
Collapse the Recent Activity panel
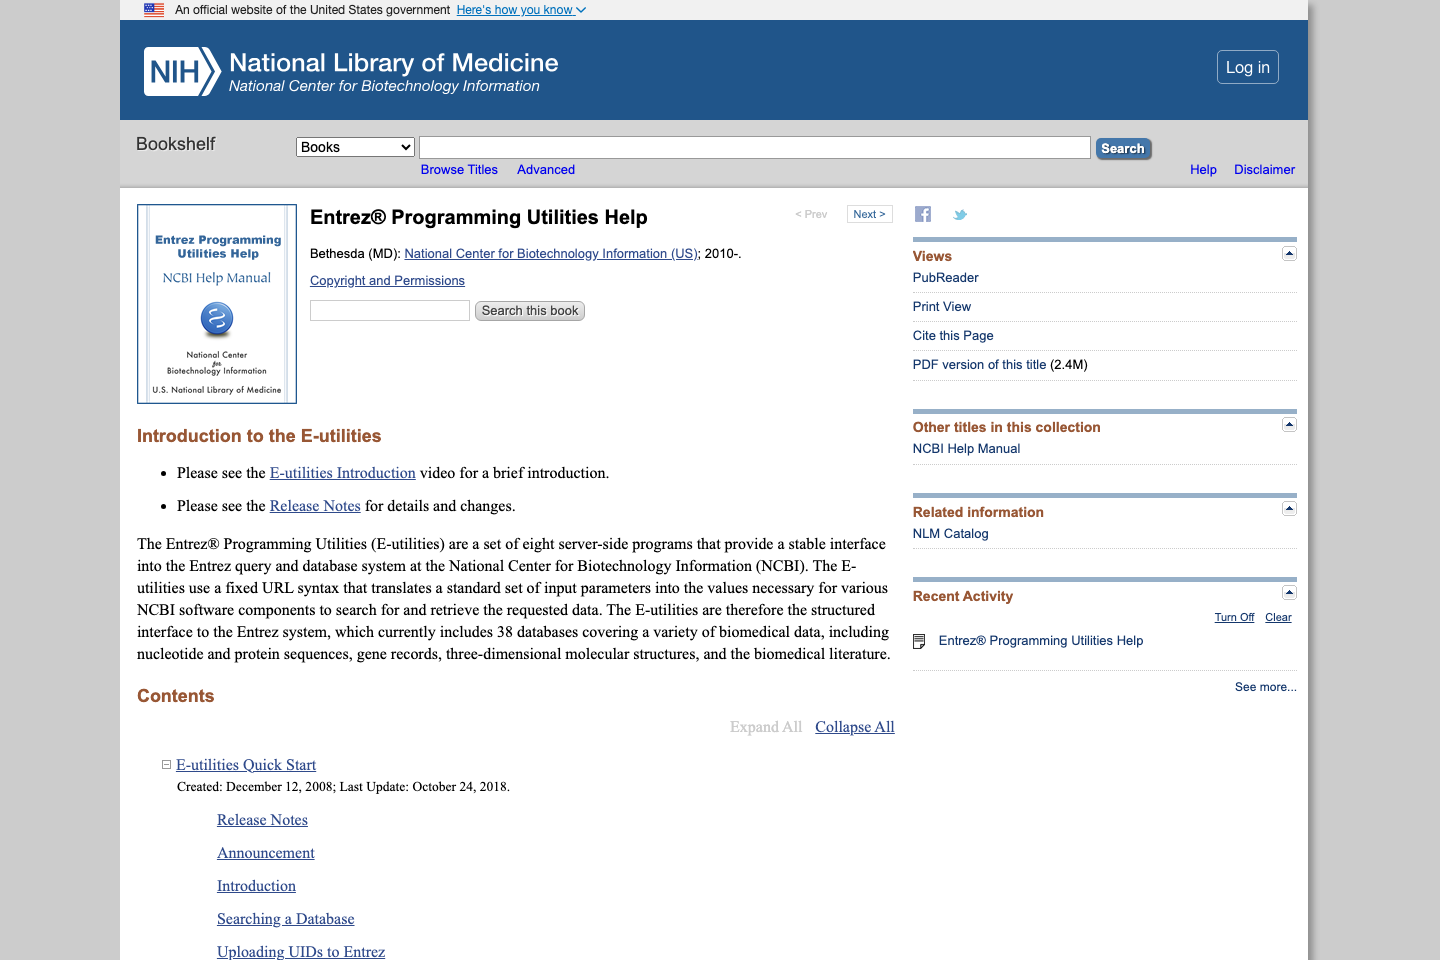click(x=1288, y=593)
